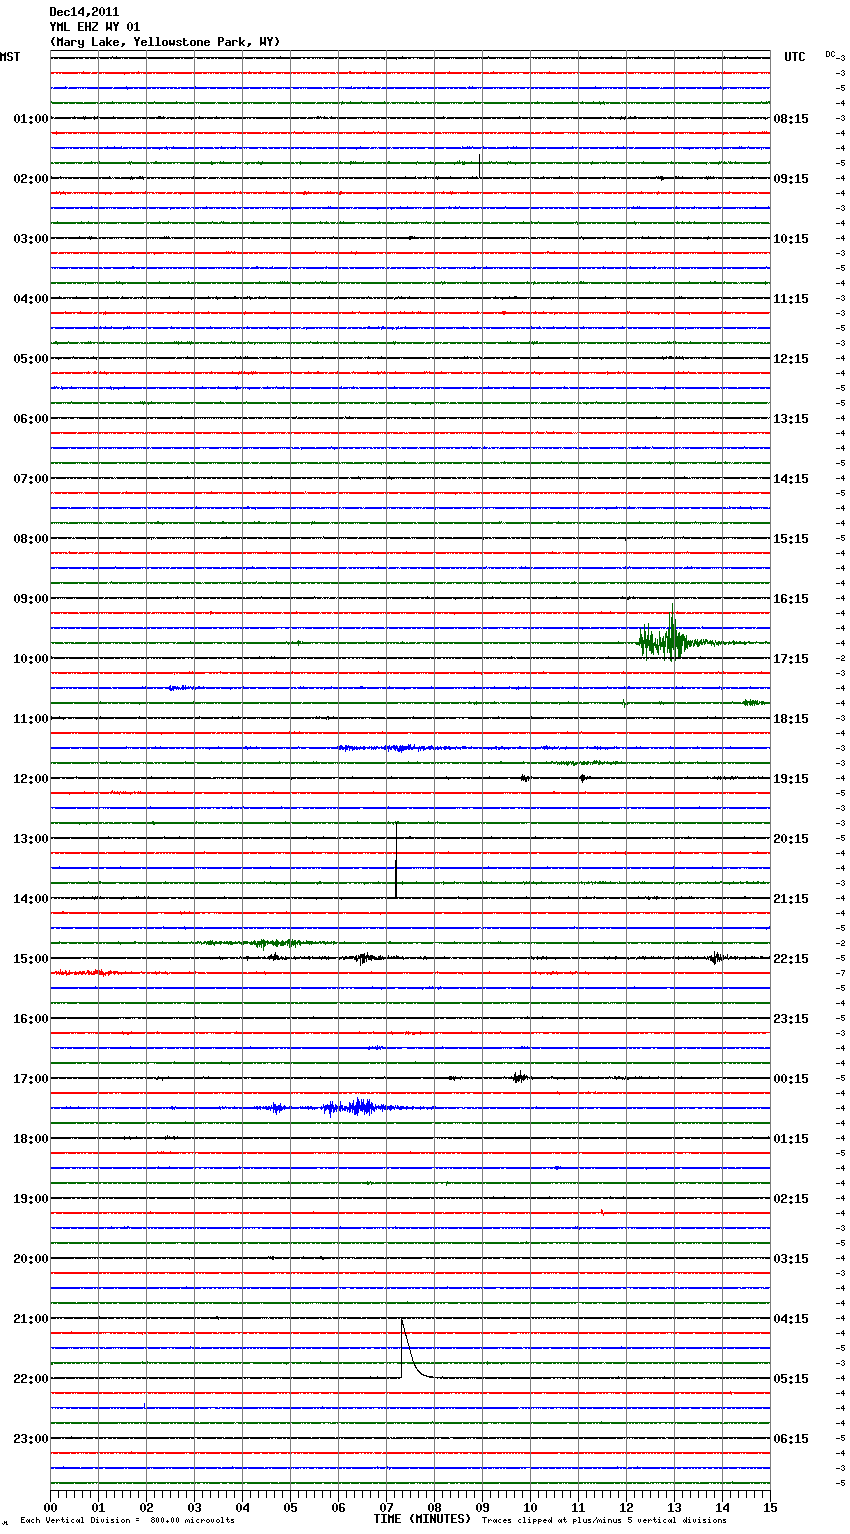Click minute tick label 00 on bottom axis
The image size is (850, 1534).
(50, 1508)
